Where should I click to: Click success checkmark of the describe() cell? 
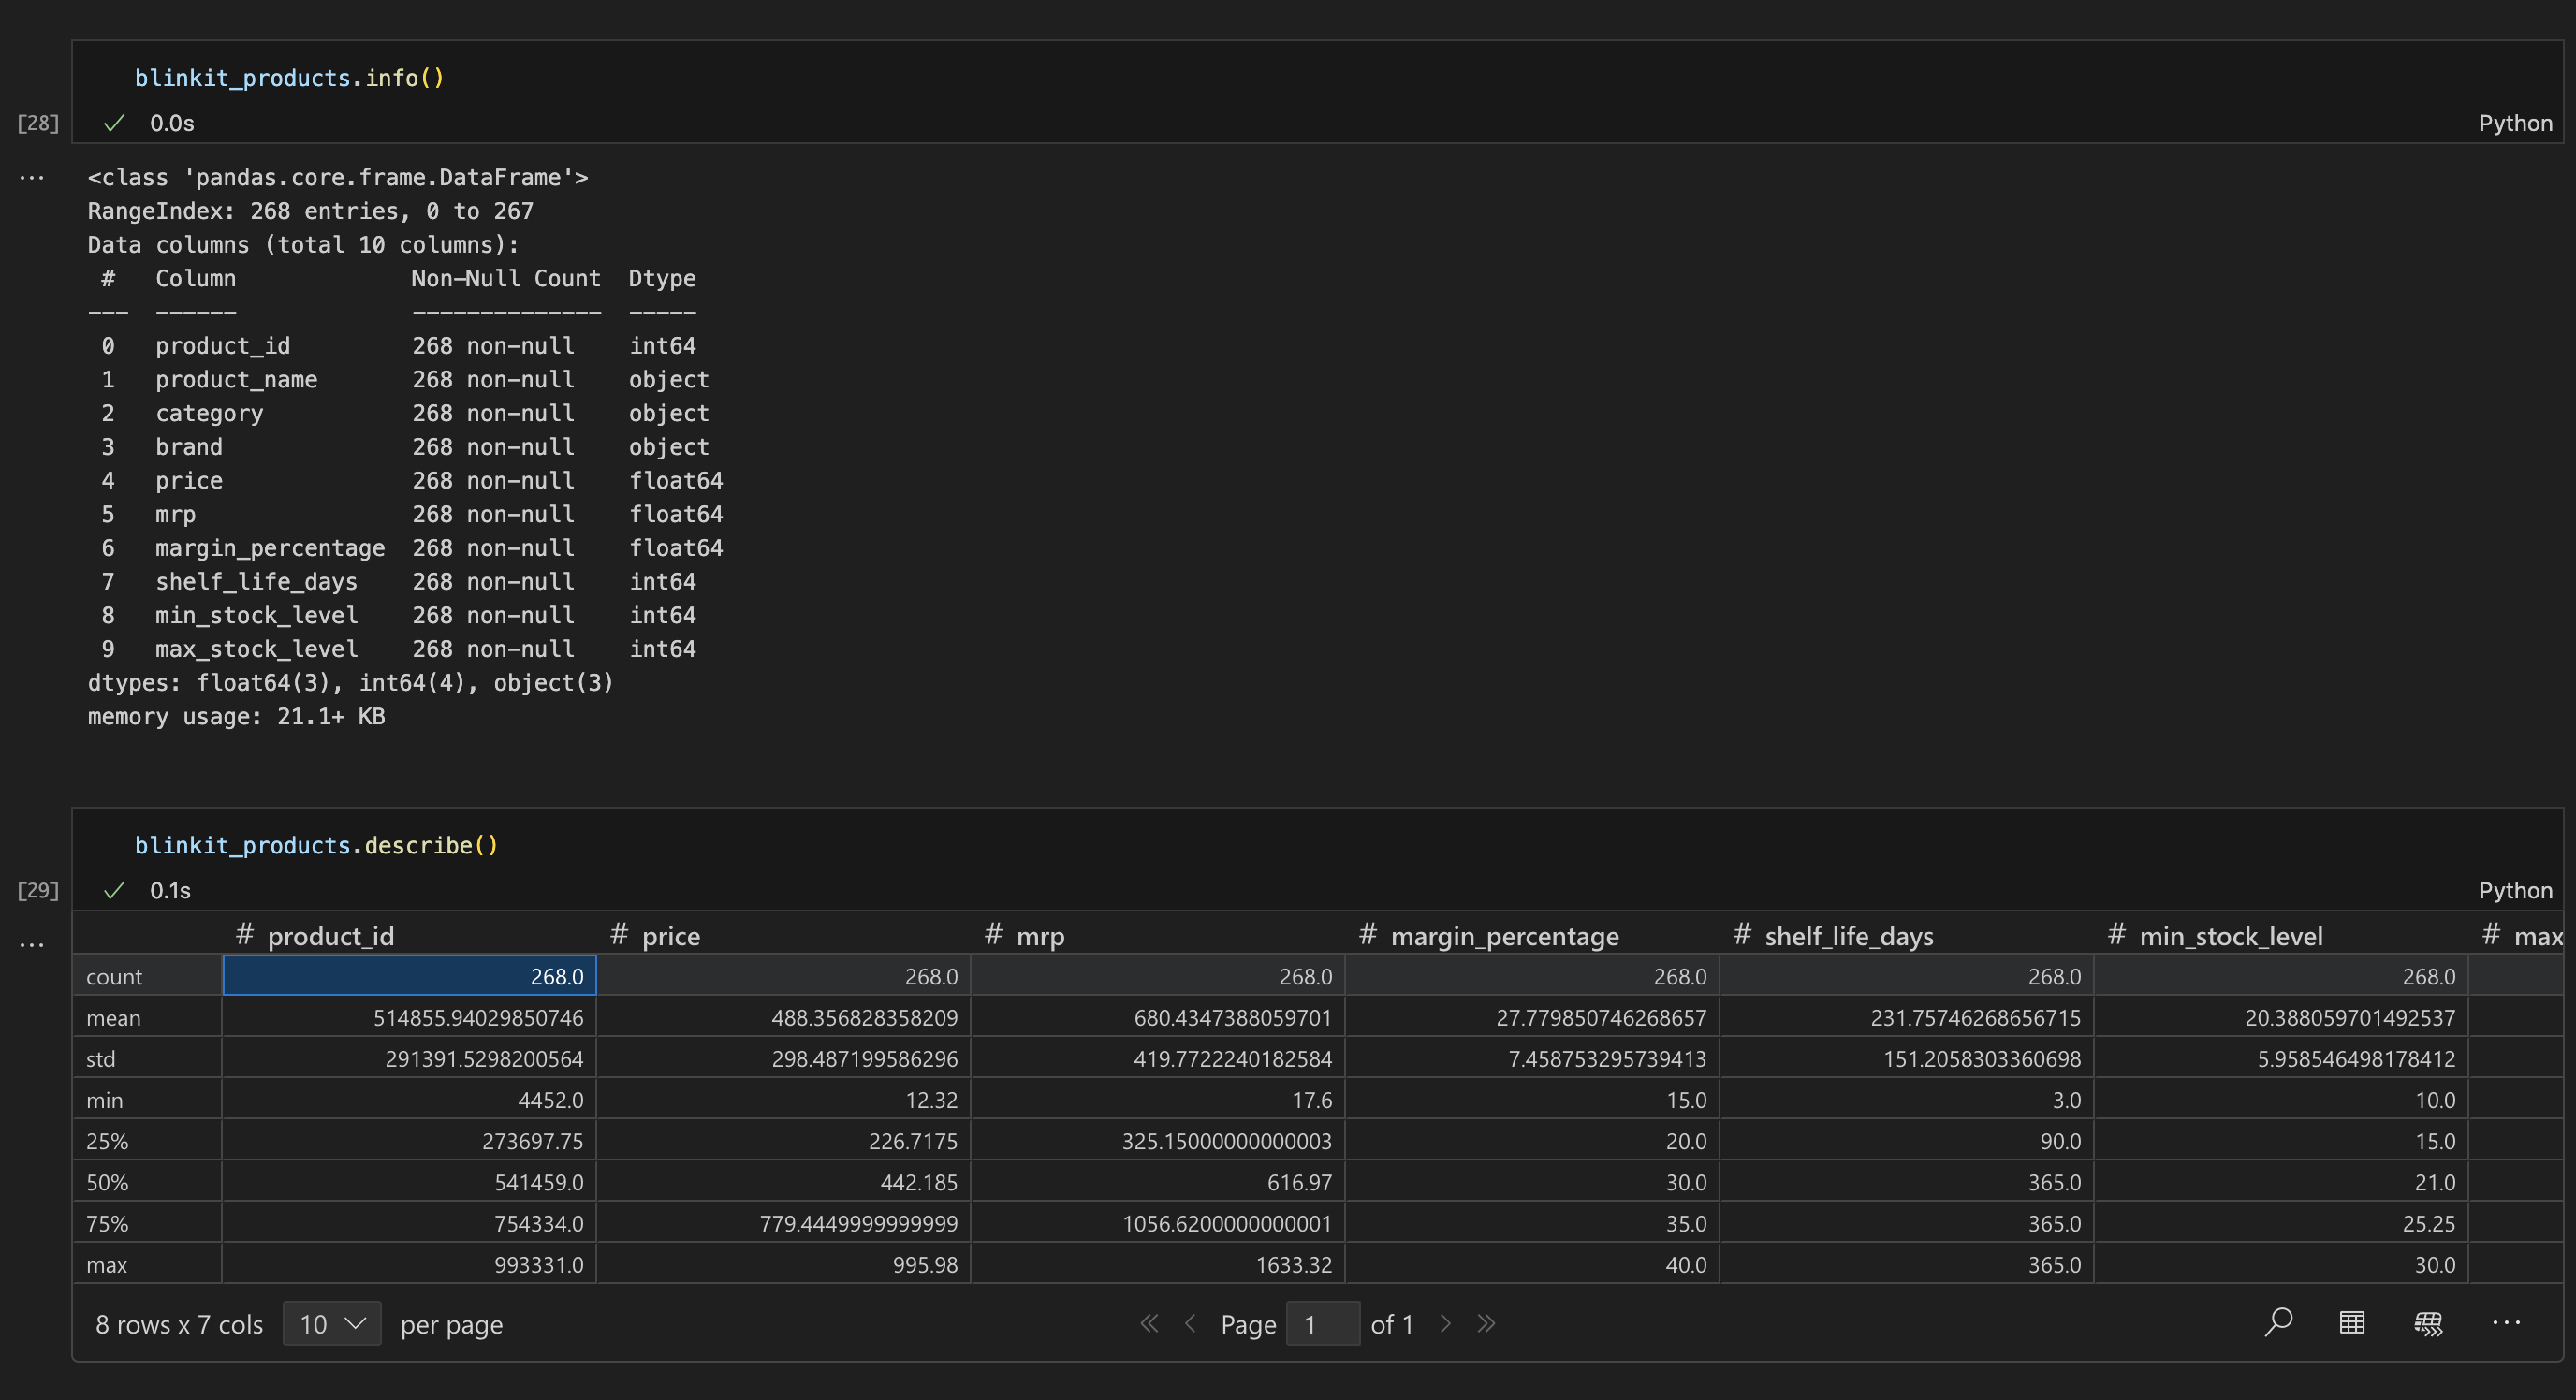[x=115, y=890]
